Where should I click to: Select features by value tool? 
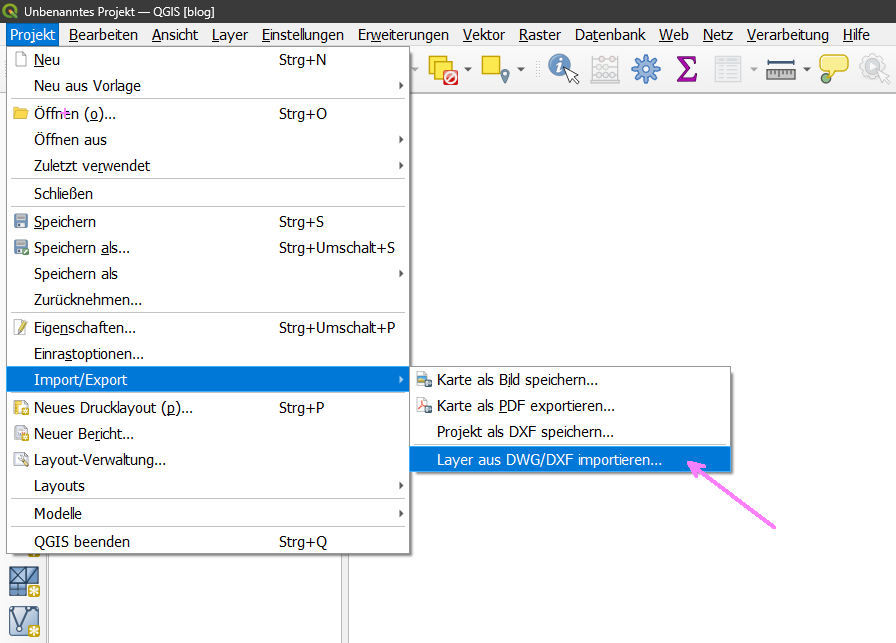[491, 68]
